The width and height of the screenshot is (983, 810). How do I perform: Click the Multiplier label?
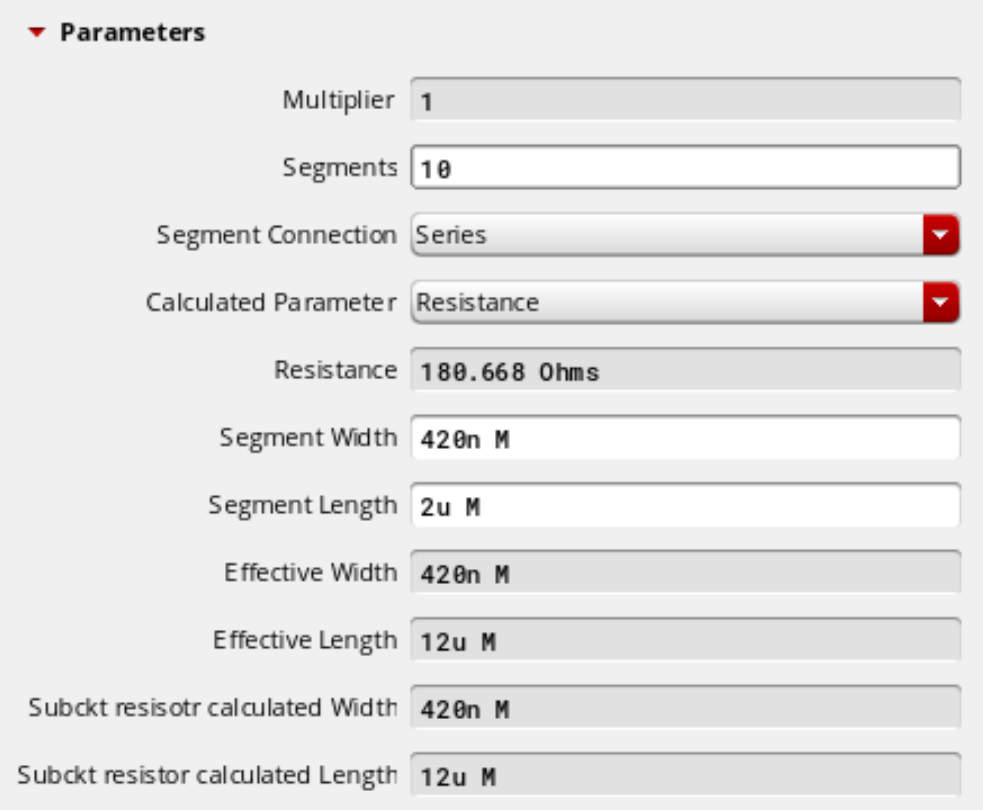click(339, 100)
